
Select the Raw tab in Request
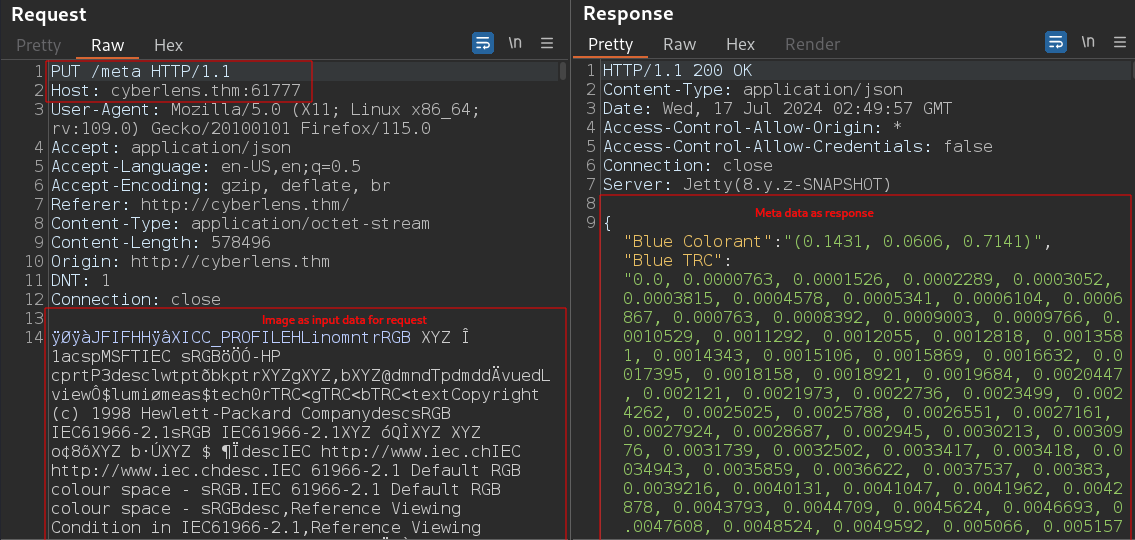coord(108,45)
